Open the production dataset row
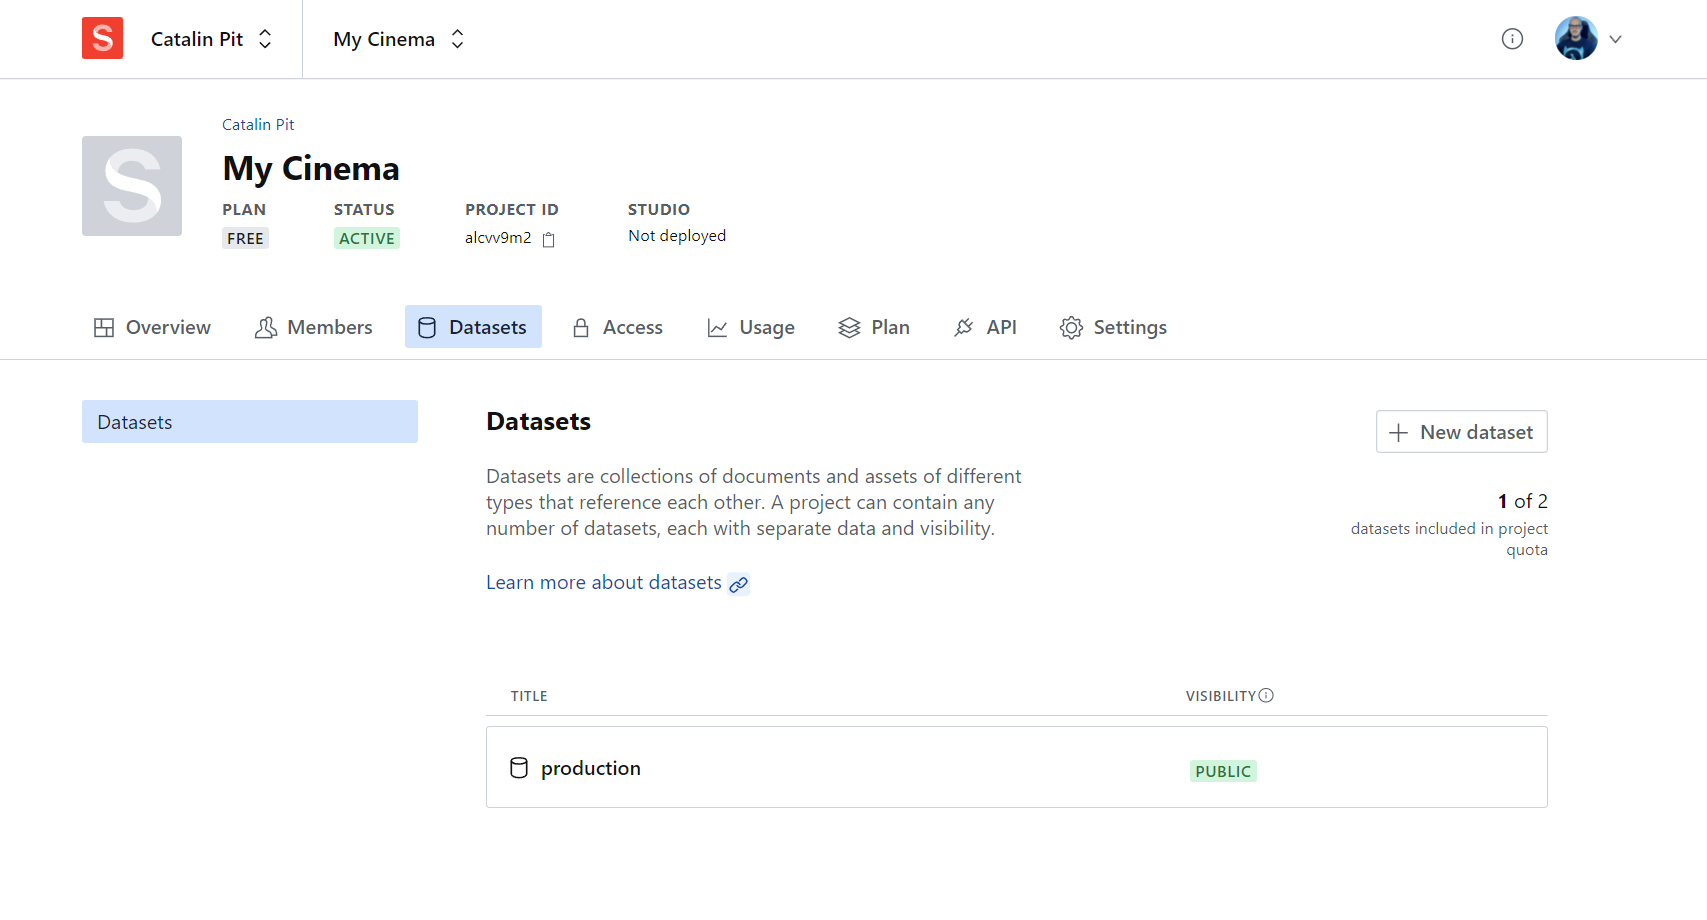 click(x=1016, y=767)
